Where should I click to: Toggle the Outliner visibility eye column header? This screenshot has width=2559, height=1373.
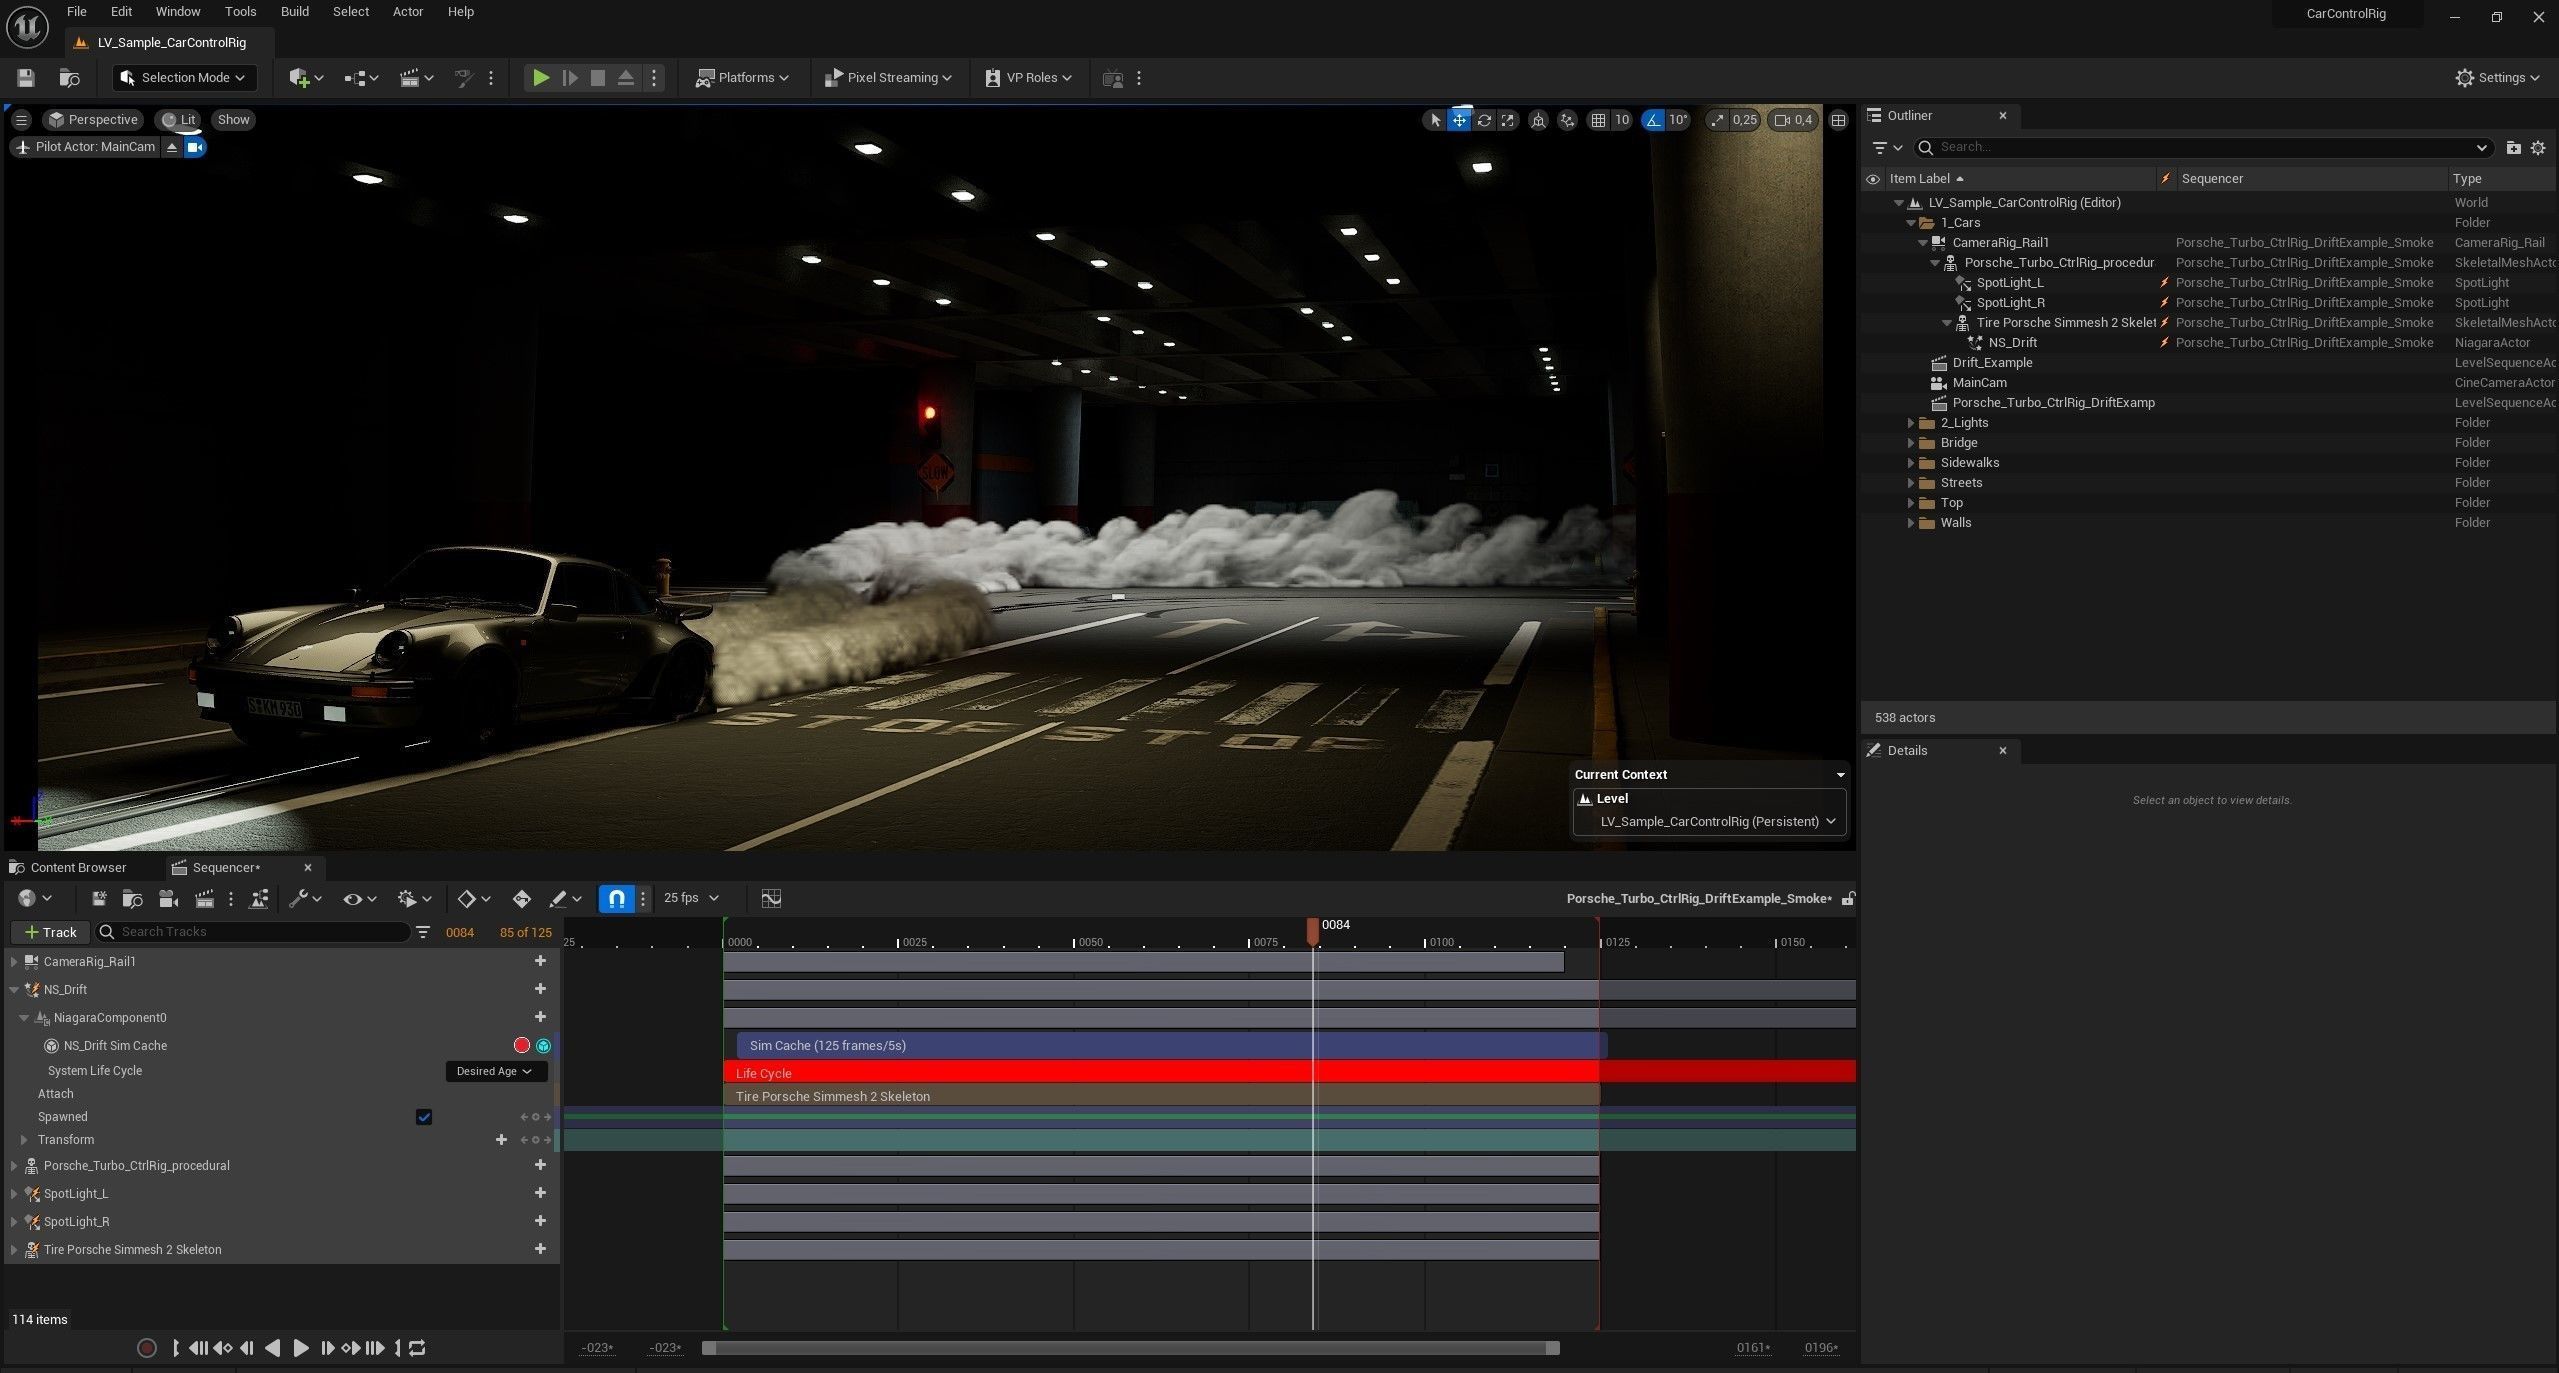pos(1872,179)
